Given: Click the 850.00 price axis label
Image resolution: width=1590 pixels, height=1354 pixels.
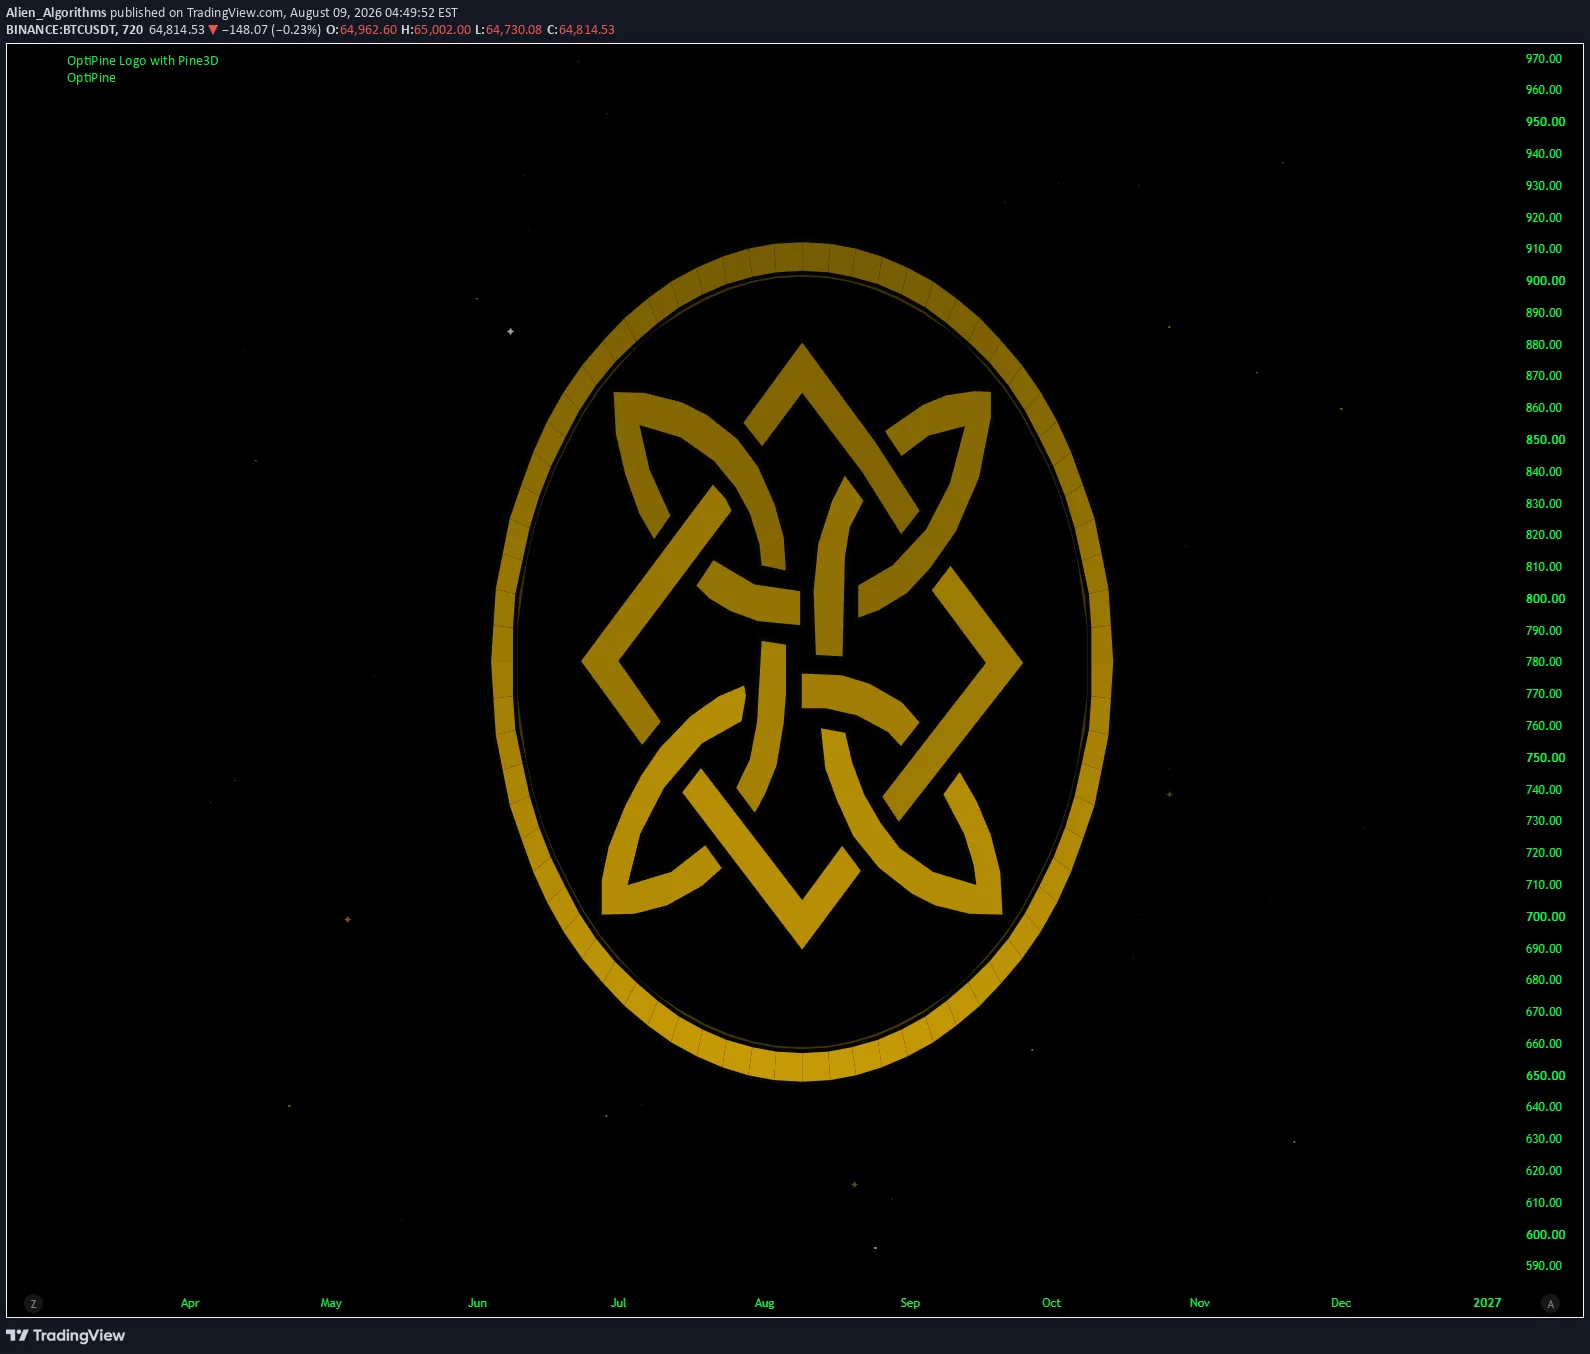Looking at the screenshot, I should [1545, 440].
